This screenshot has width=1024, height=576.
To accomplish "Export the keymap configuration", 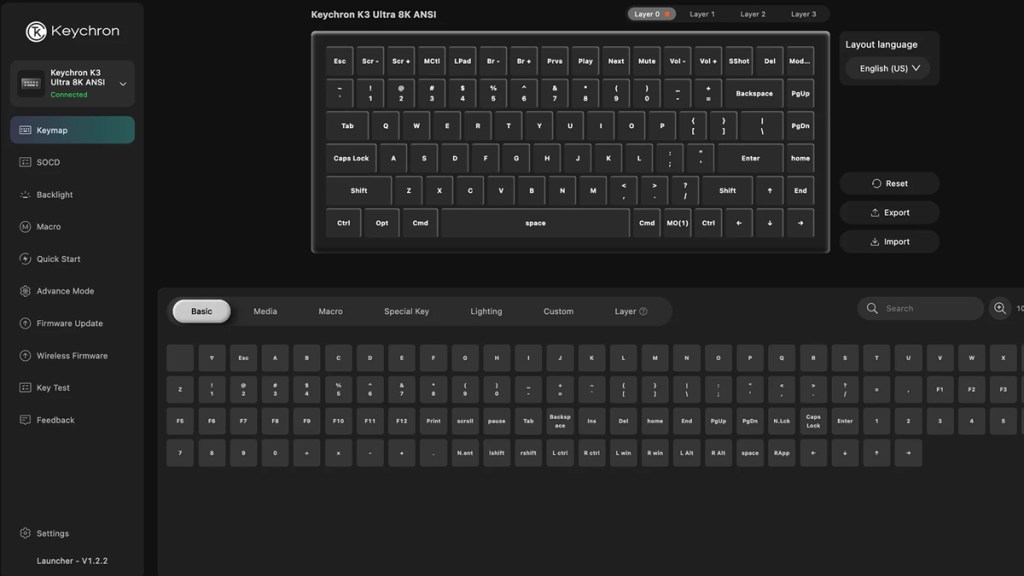I will [x=889, y=212].
